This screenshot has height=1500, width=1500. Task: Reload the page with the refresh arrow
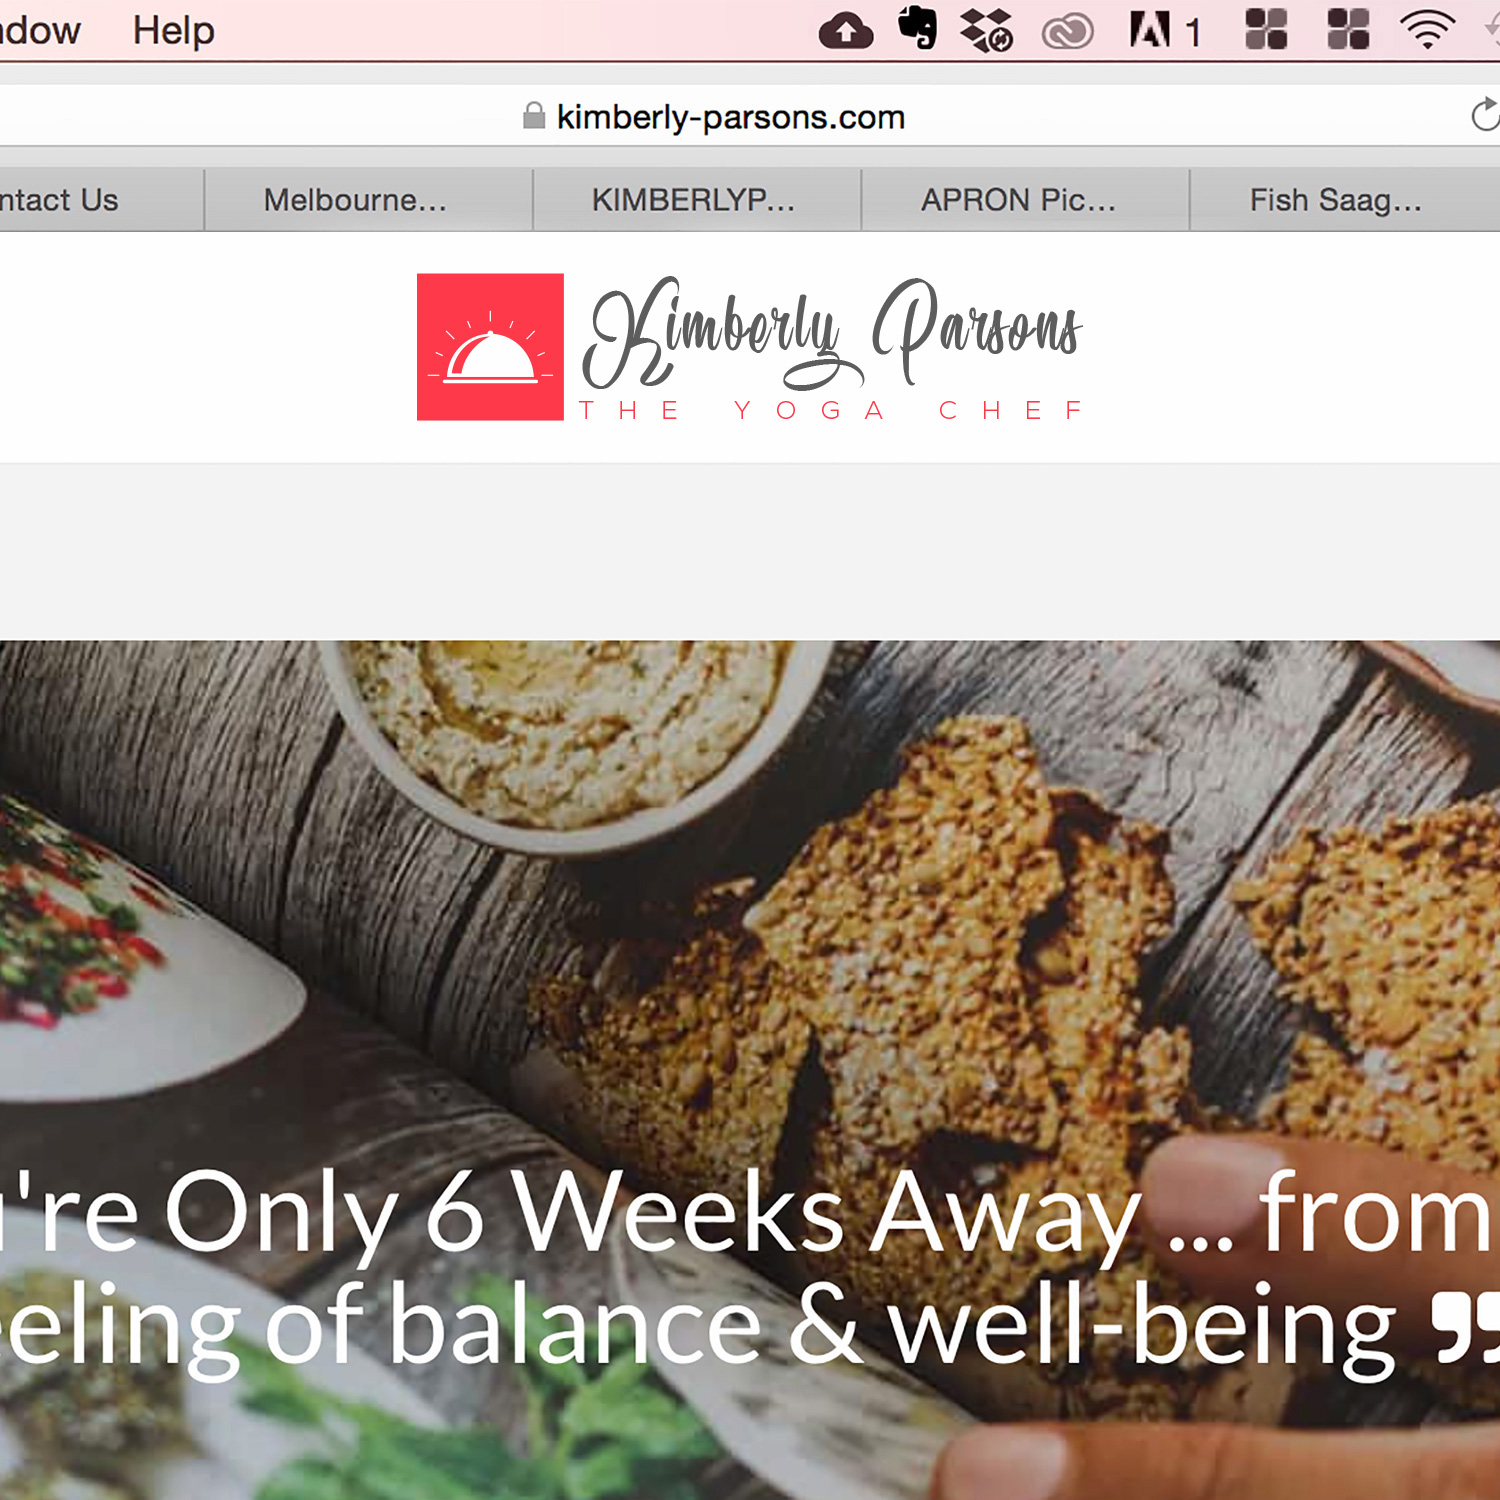click(1486, 115)
